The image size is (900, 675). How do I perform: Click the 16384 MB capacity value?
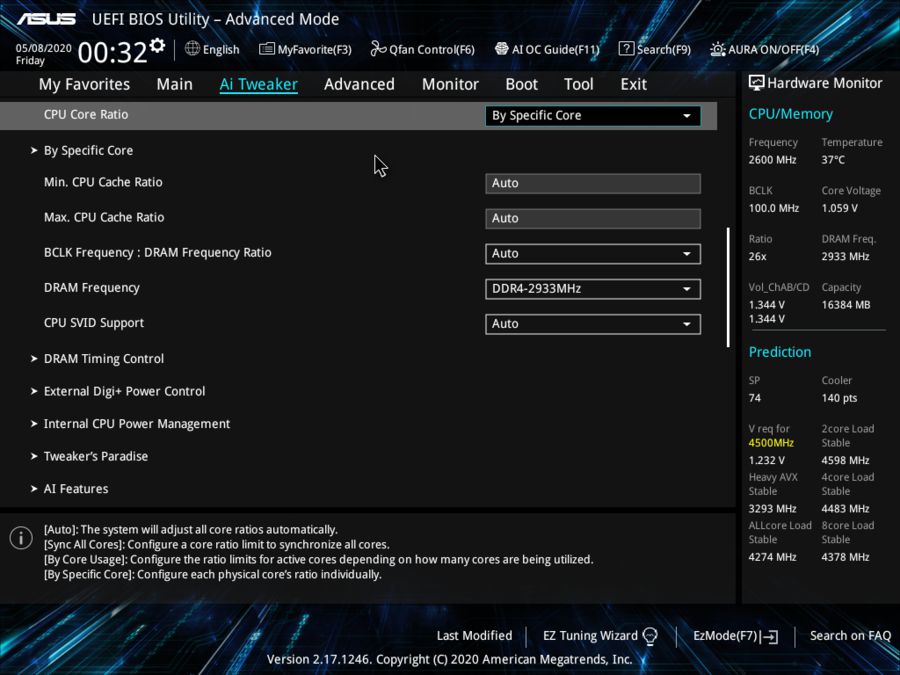[x=845, y=305]
